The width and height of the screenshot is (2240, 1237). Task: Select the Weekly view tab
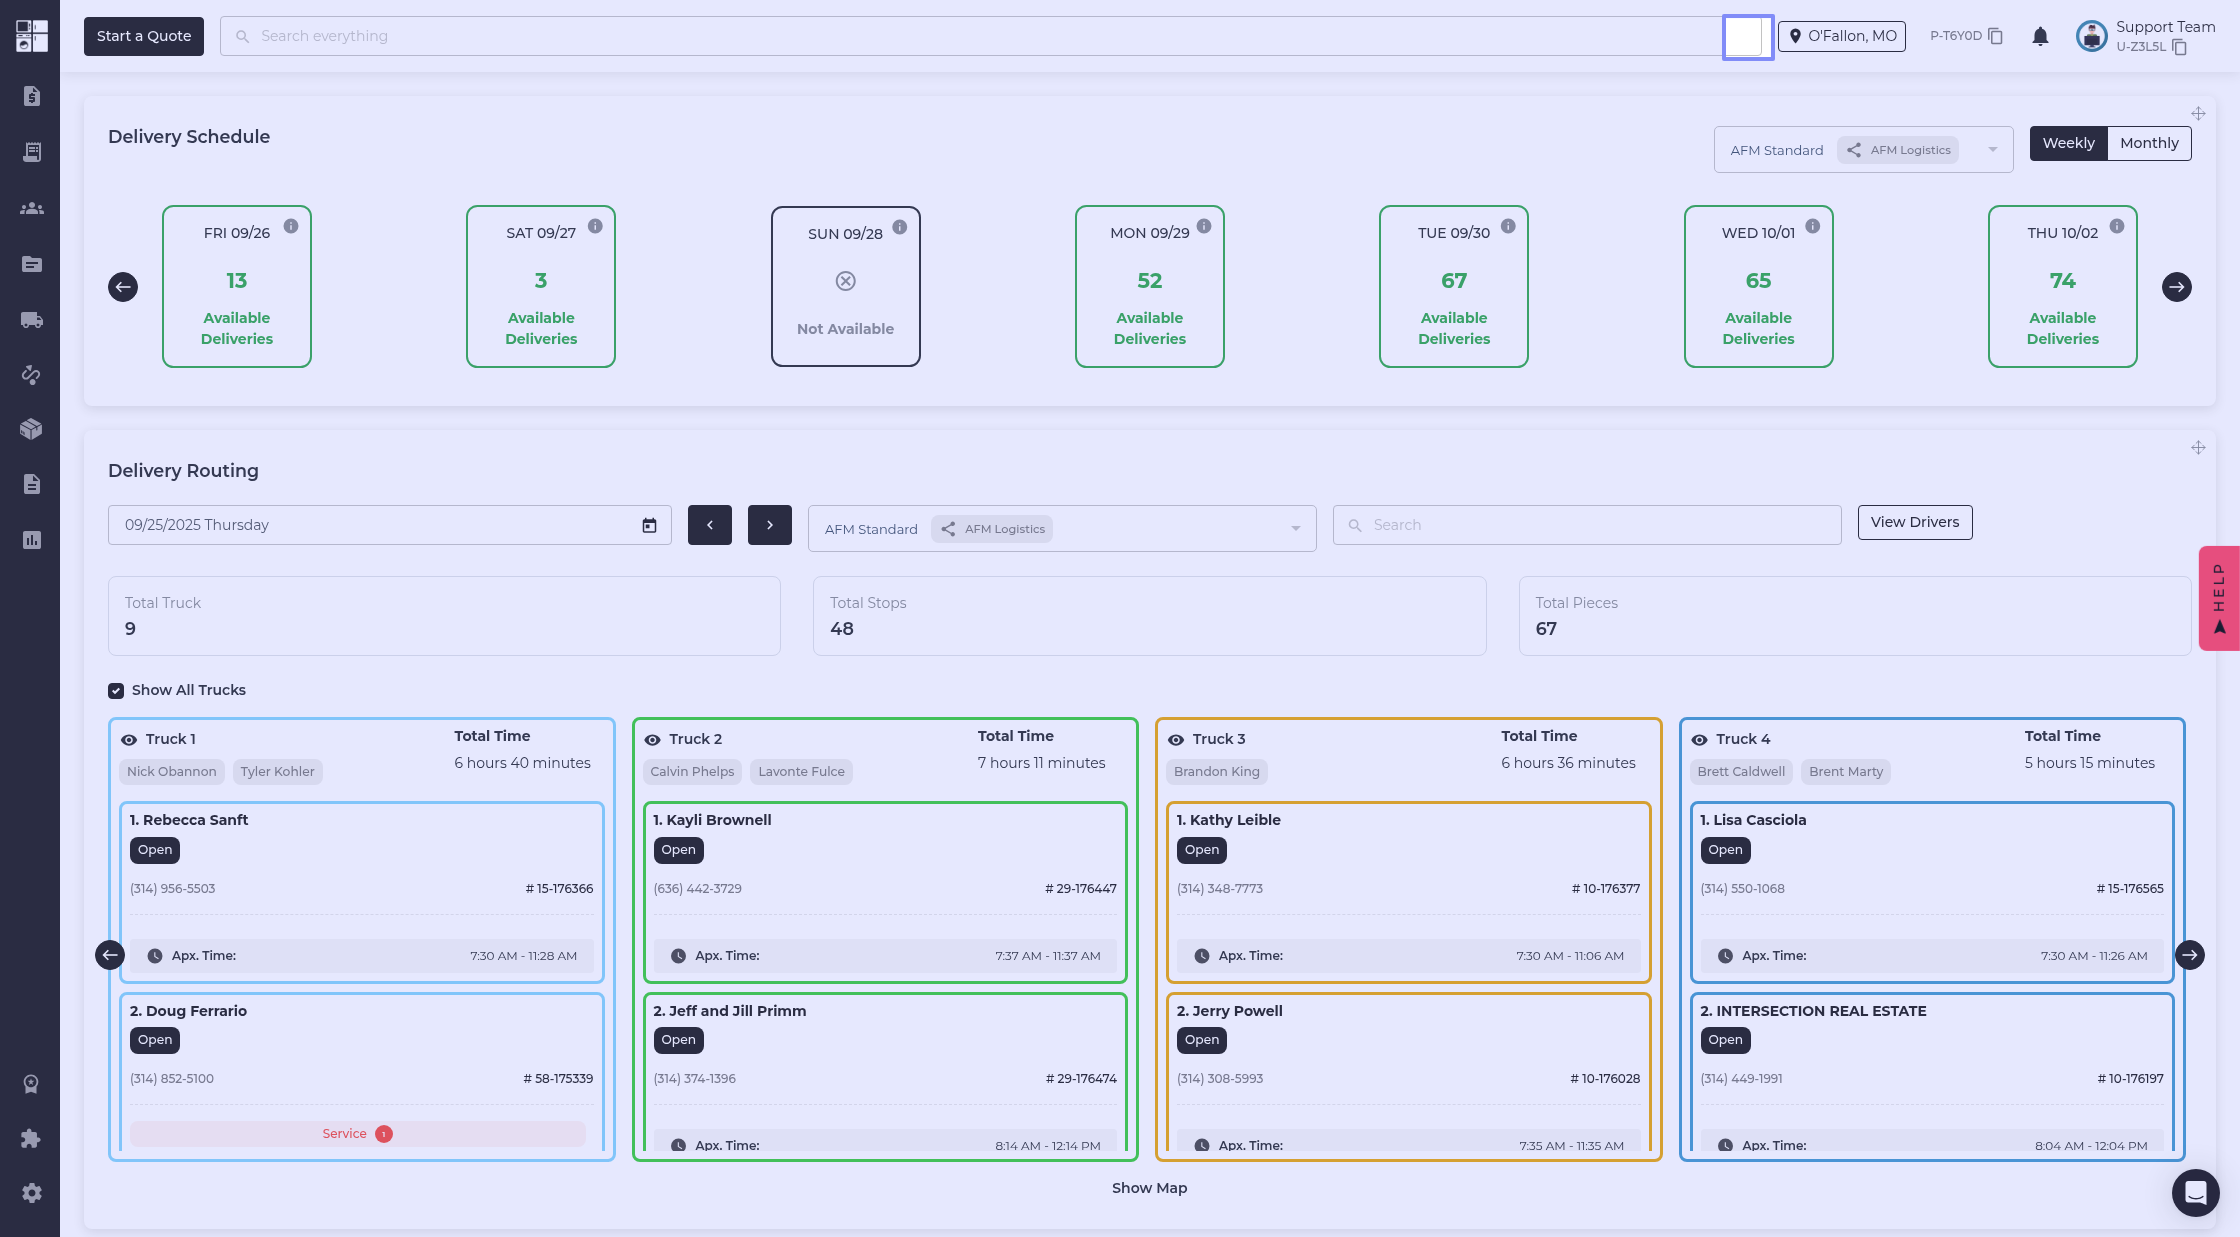pos(2068,143)
